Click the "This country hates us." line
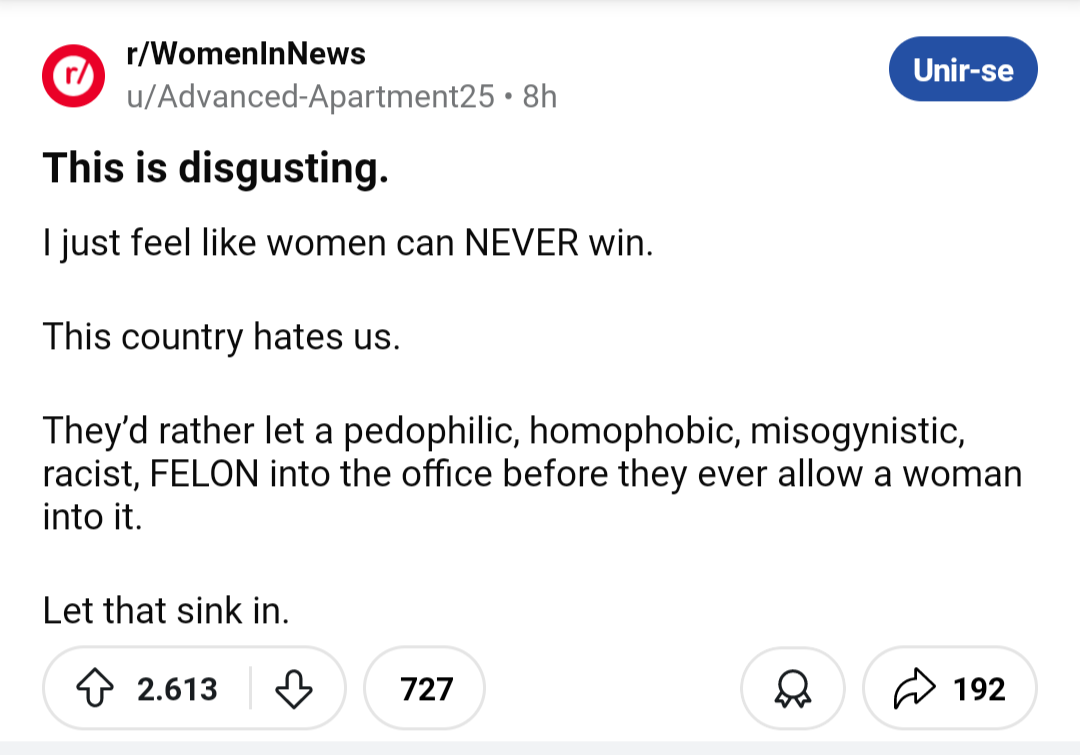Screen dimensions: 1080x755 click(221, 337)
